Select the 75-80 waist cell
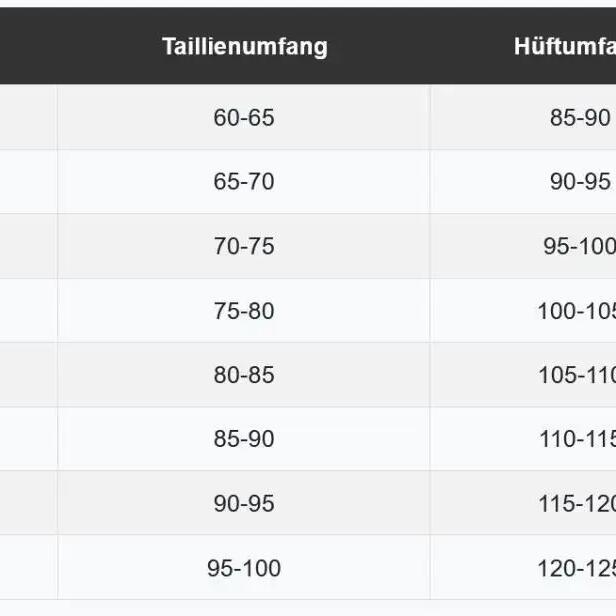The image size is (616, 616). click(x=244, y=310)
